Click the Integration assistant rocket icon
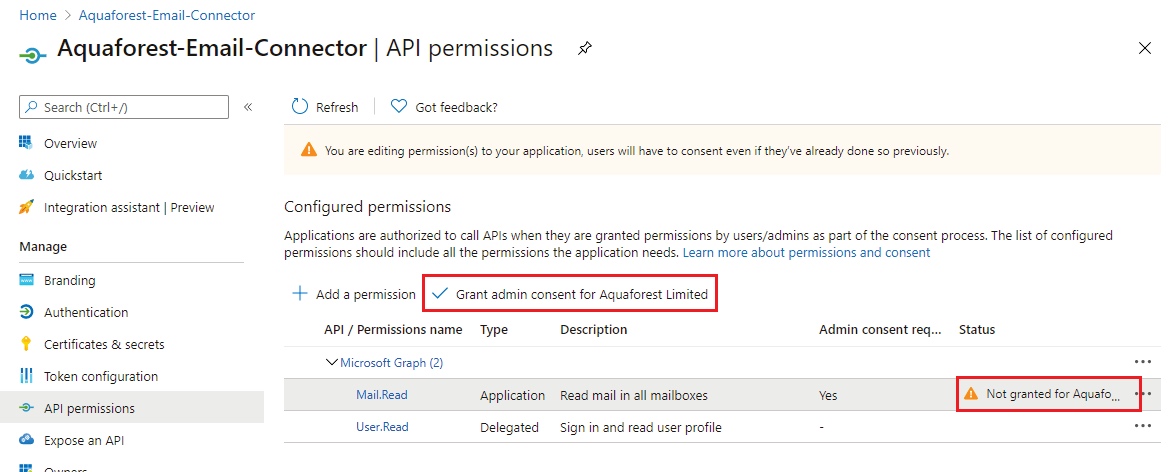Screen dimensions: 1168x472 [27, 207]
